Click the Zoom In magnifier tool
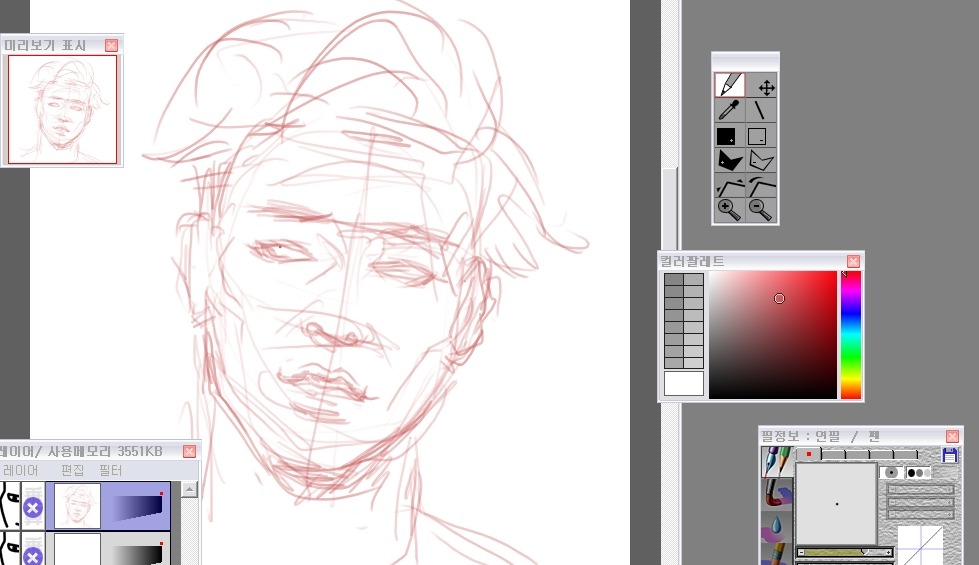Image resolution: width=979 pixels, height=565 pixels. click(x=729, y=209)
